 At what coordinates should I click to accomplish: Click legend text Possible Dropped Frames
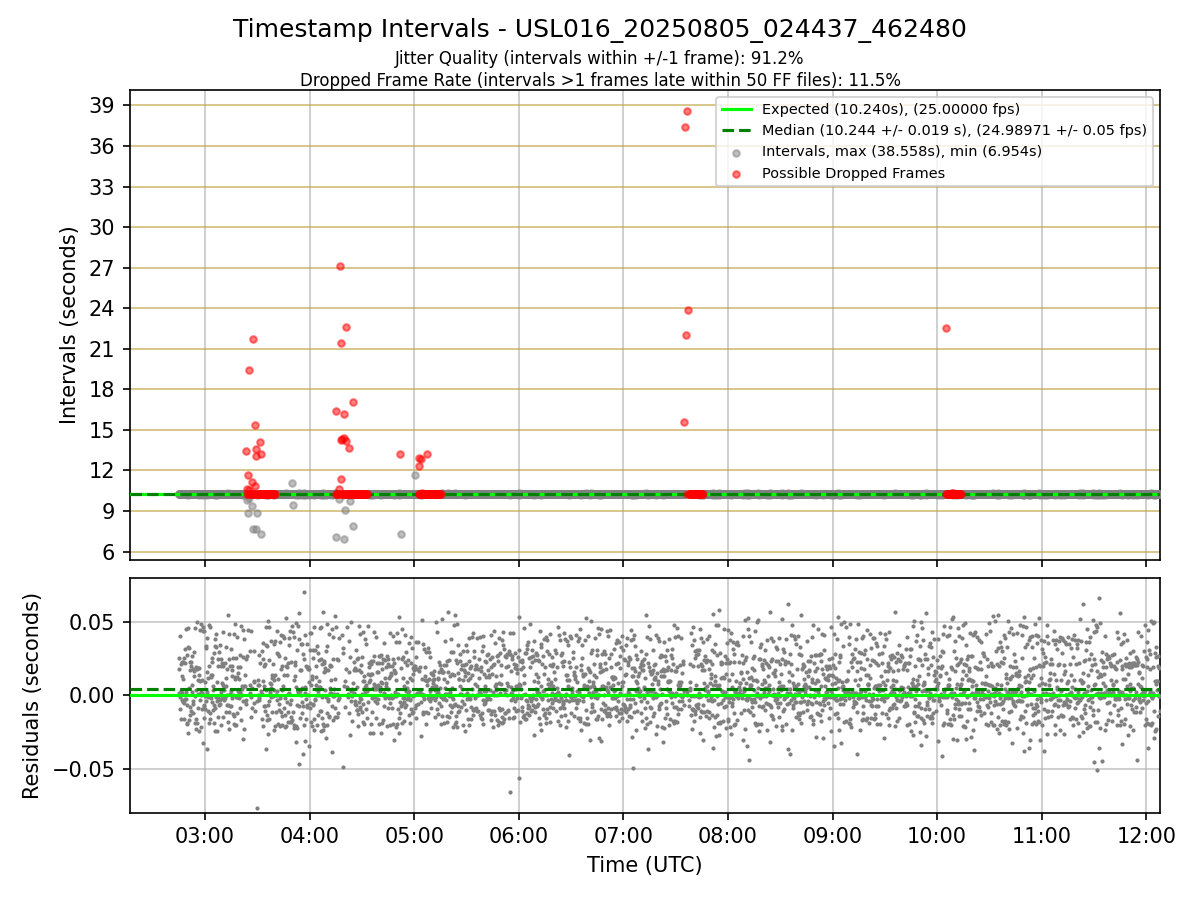tap(853, 173)
